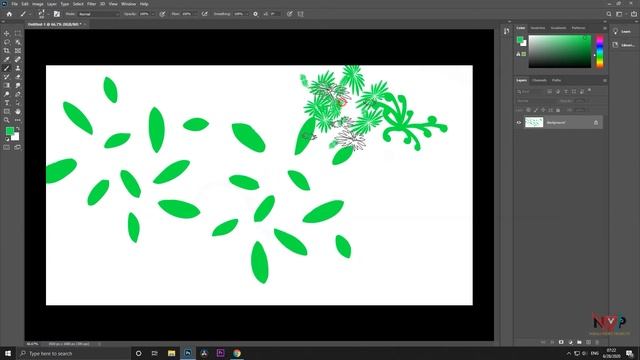Swap foreground and background colors
This screenshot has height=360, width=640.
[x=18, y=129]
